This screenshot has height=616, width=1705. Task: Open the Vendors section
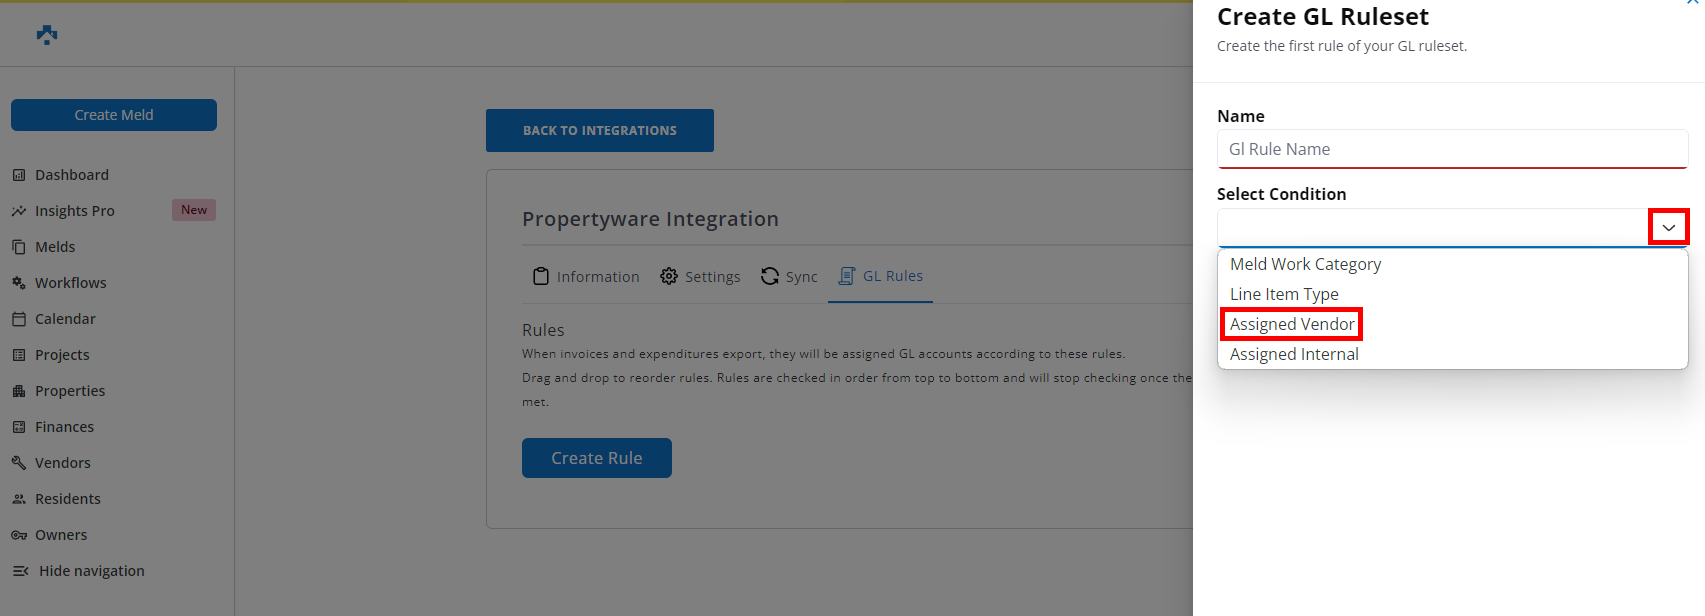[62, 463]
